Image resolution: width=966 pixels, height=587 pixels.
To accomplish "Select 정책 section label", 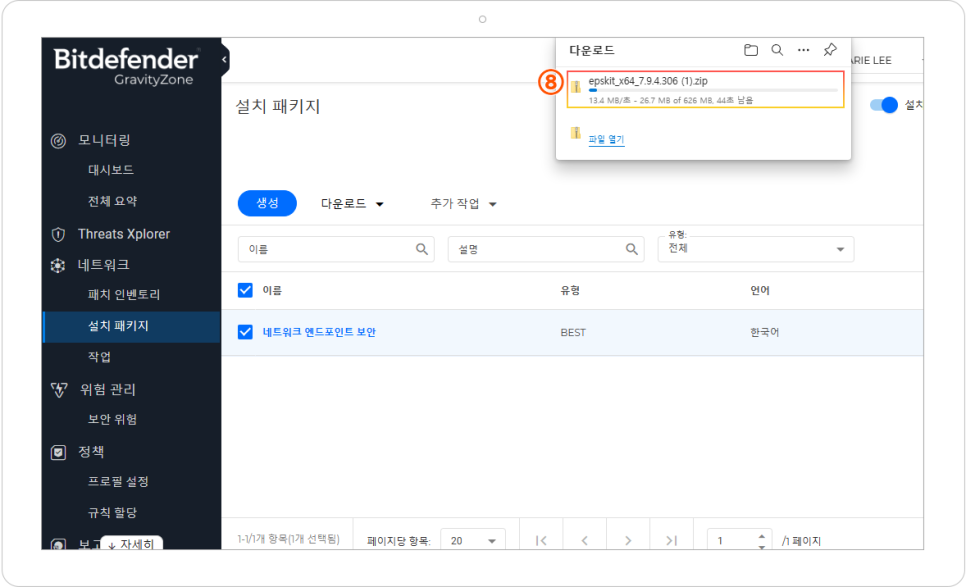I will coord(91,451).
